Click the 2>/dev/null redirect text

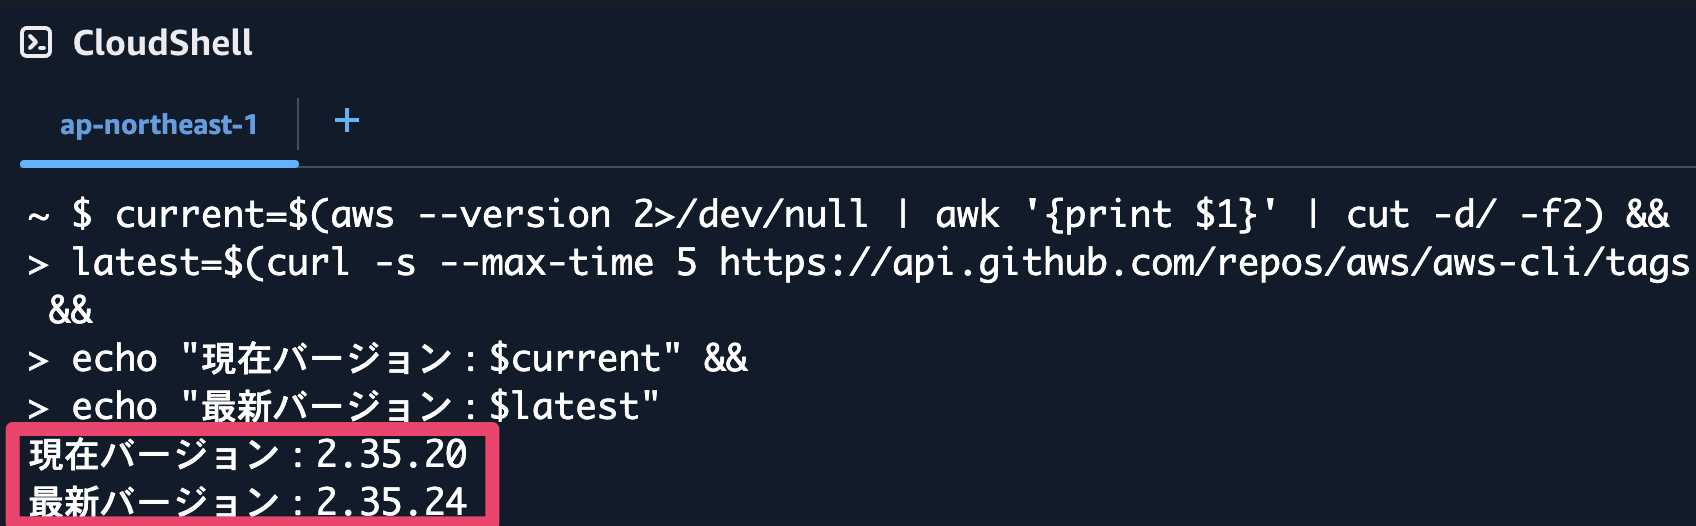coord(750,215)
